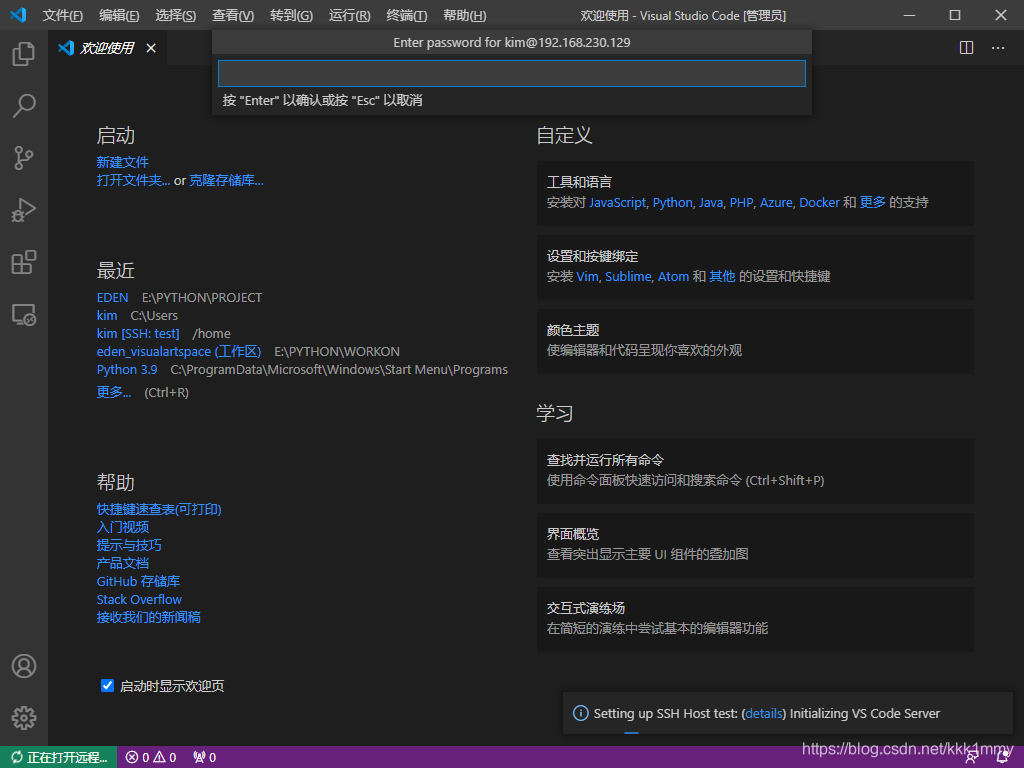Open the Manage gear menu

pos(24,718)
